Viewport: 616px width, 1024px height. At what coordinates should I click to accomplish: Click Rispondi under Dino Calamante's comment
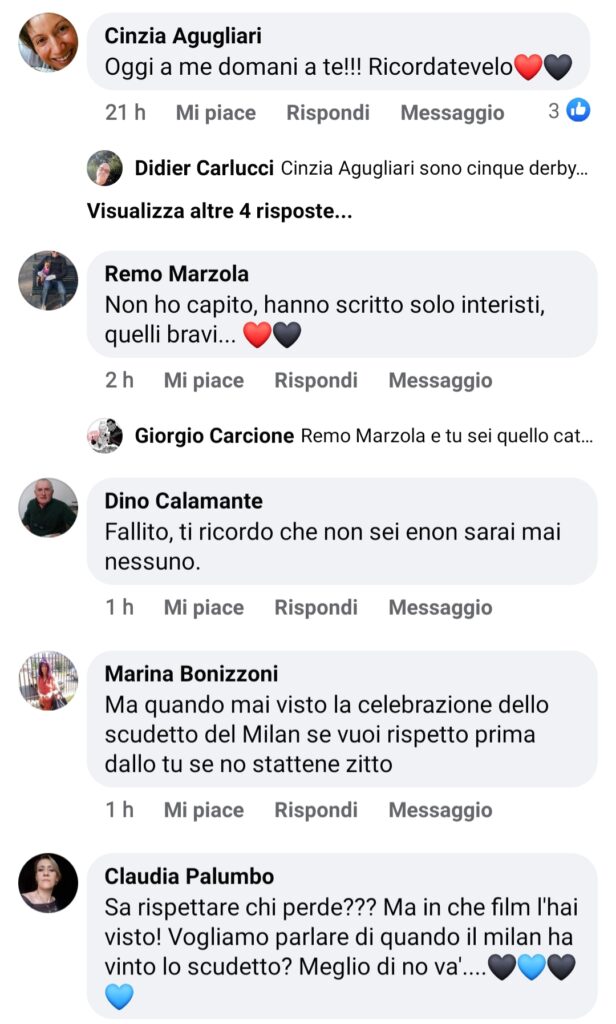(316, 607)
